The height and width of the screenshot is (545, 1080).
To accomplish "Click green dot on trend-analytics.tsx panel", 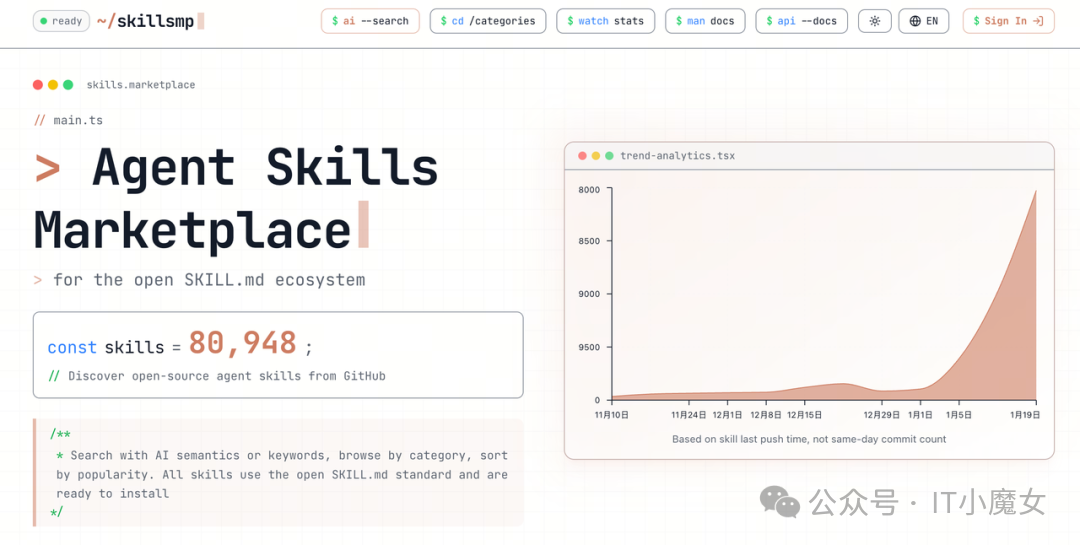I will click(x=609, y=156).
